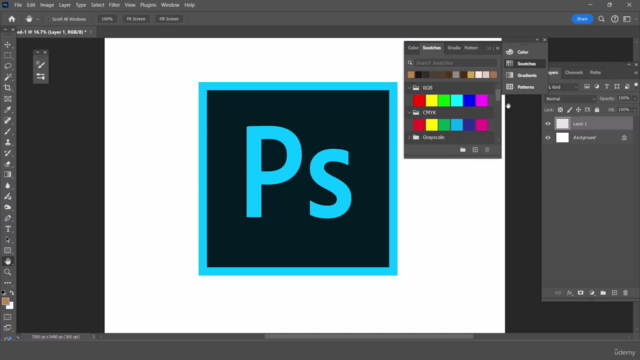Open layer styles fx menu
Screen dimensions: 640x360
click(x=569, y=293)
